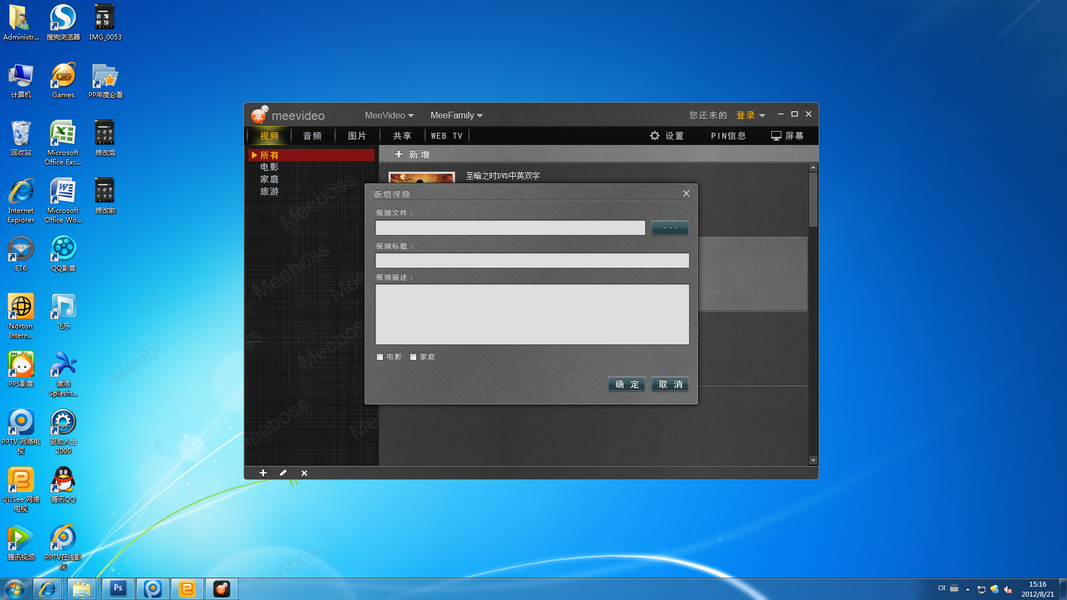
Task: Open Internet Explorer desktop icon
Action: (x=20, y=200)
